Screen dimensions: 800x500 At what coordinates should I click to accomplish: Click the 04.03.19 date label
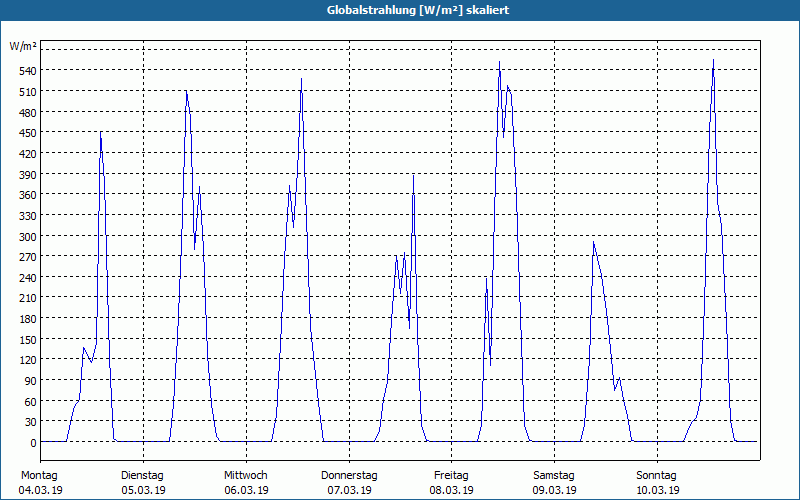coord(40,490)
